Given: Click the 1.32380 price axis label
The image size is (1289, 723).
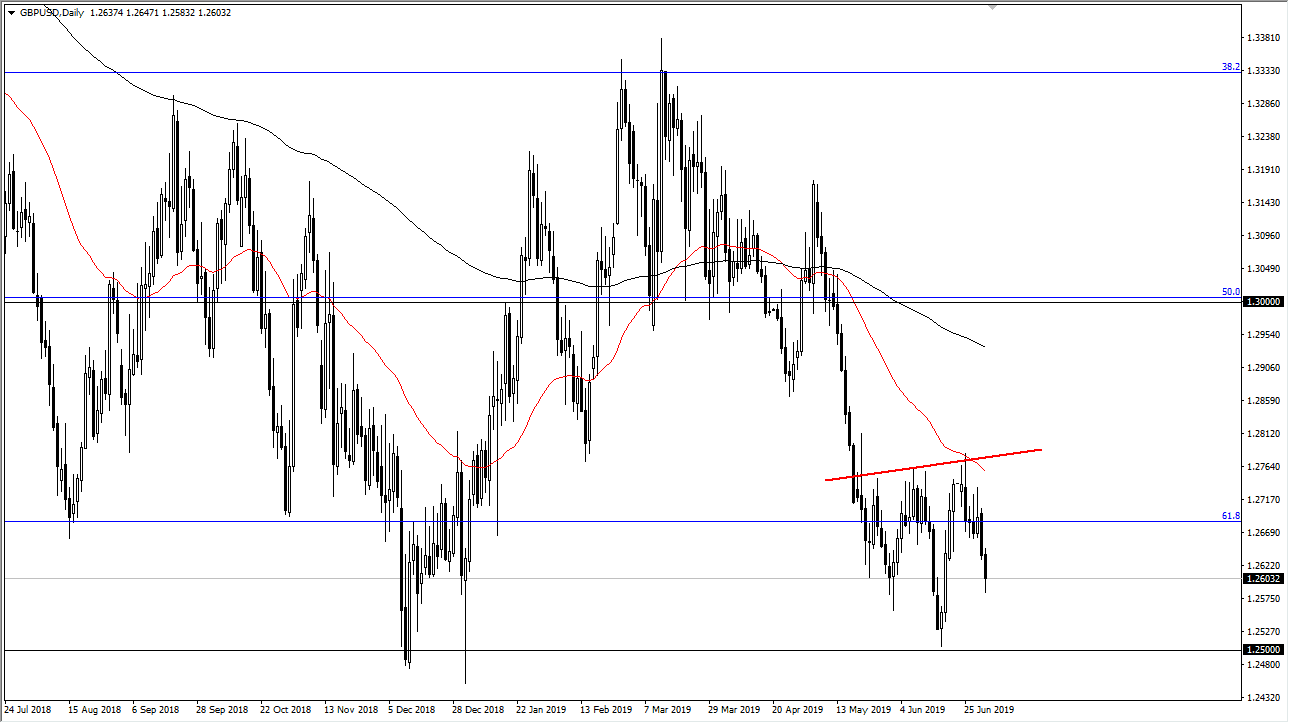Looking at the screenshot, I should (x=1264, y=137).
